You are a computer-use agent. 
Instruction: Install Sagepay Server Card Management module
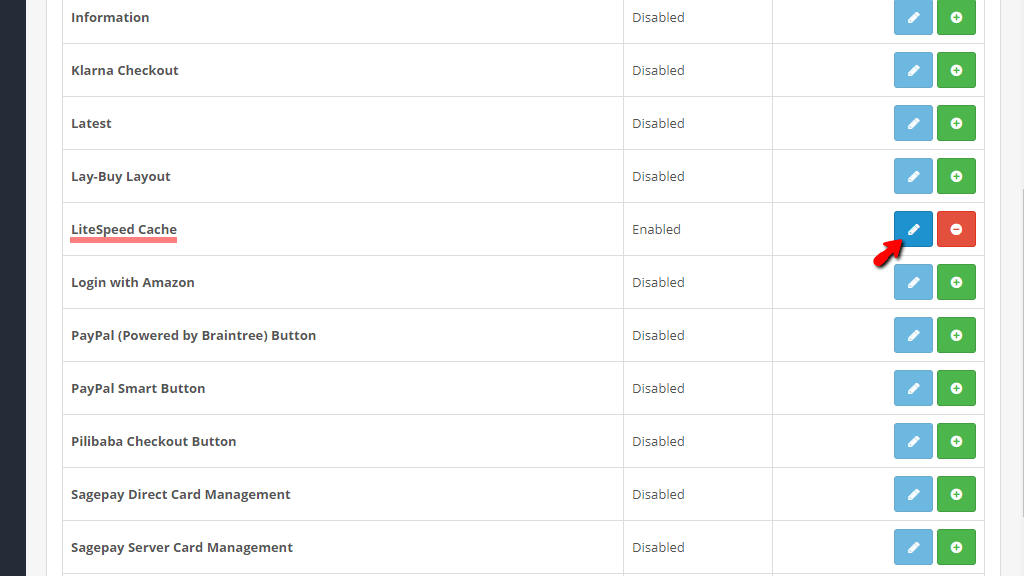click(956, 547)
